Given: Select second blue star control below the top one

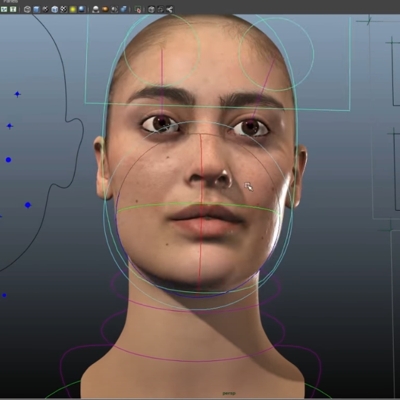Looking at the screenshot, I should tap(10, 126).
